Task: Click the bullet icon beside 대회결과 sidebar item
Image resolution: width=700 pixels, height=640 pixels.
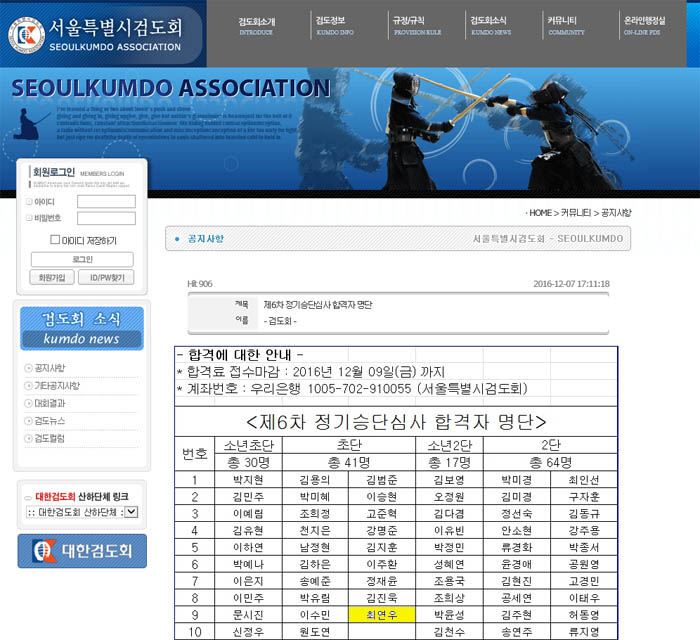Action: [28, 403]
